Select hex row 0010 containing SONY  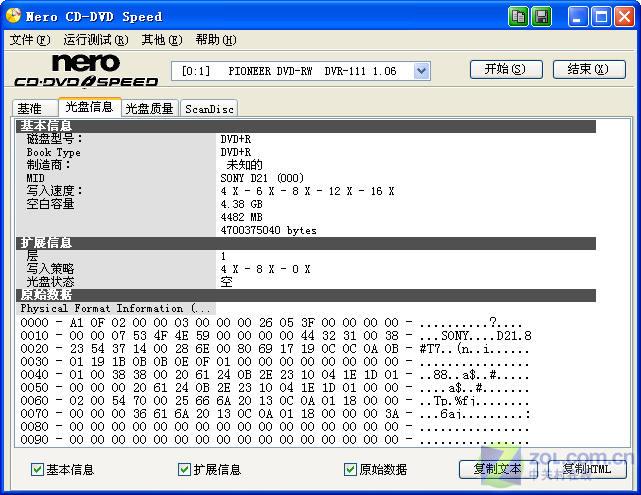coord(276,336)
